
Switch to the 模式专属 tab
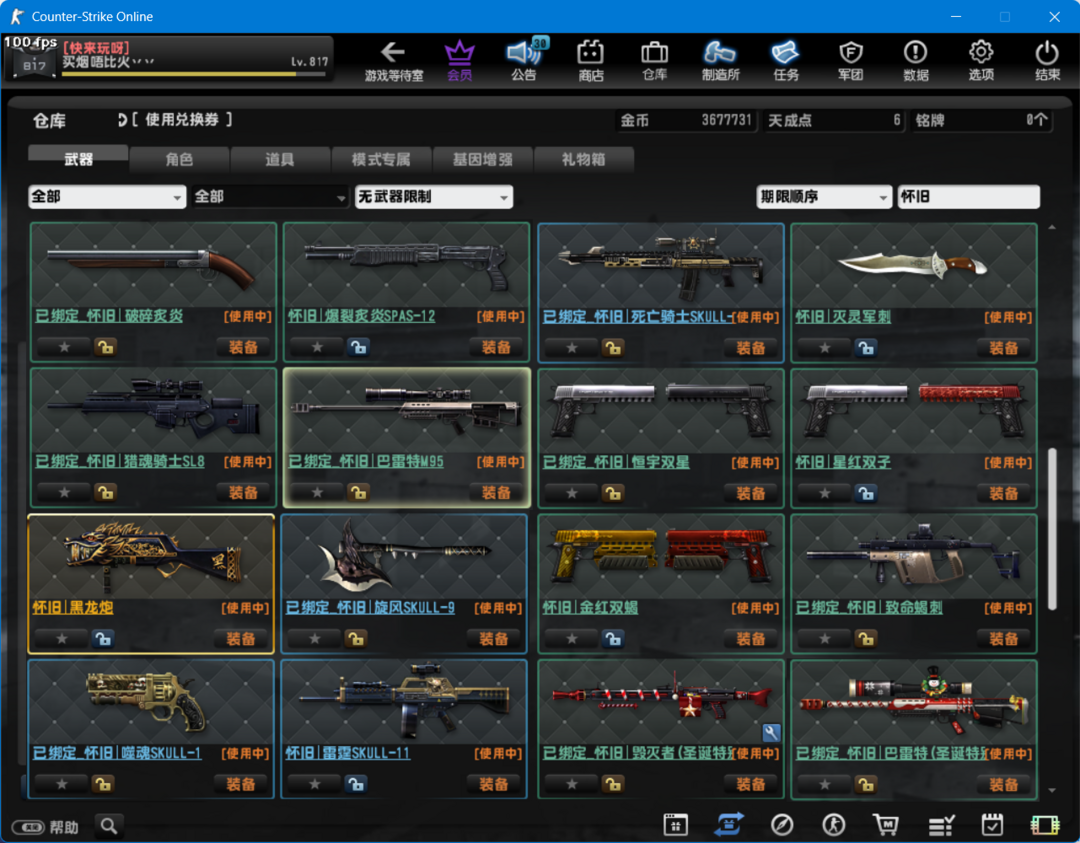click(381, 159)
